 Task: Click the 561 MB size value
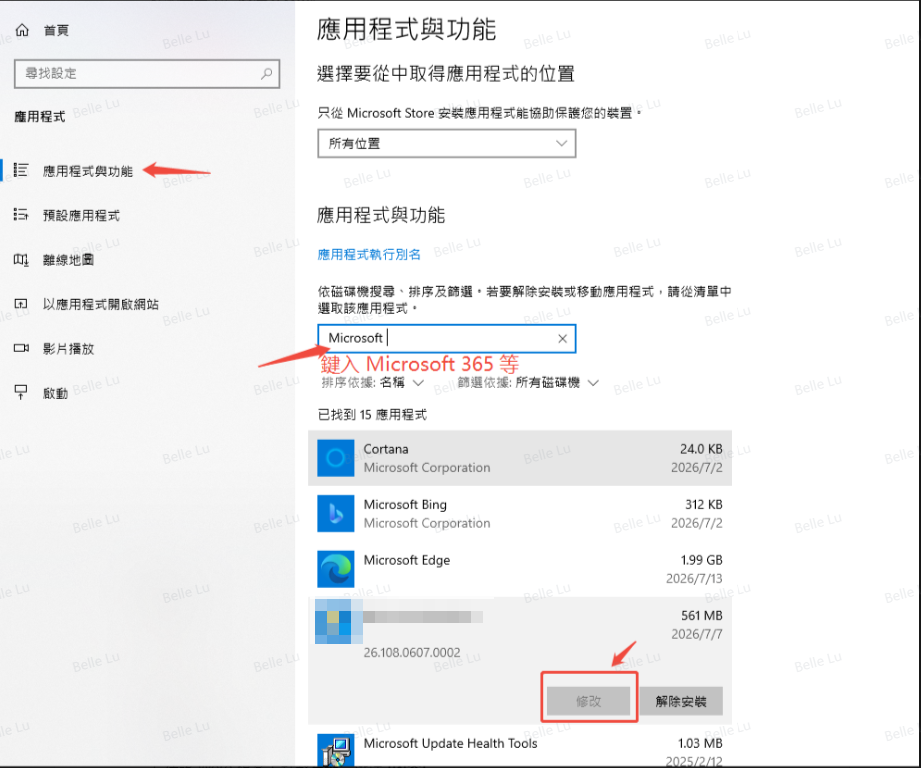click(x=702, y=616)
